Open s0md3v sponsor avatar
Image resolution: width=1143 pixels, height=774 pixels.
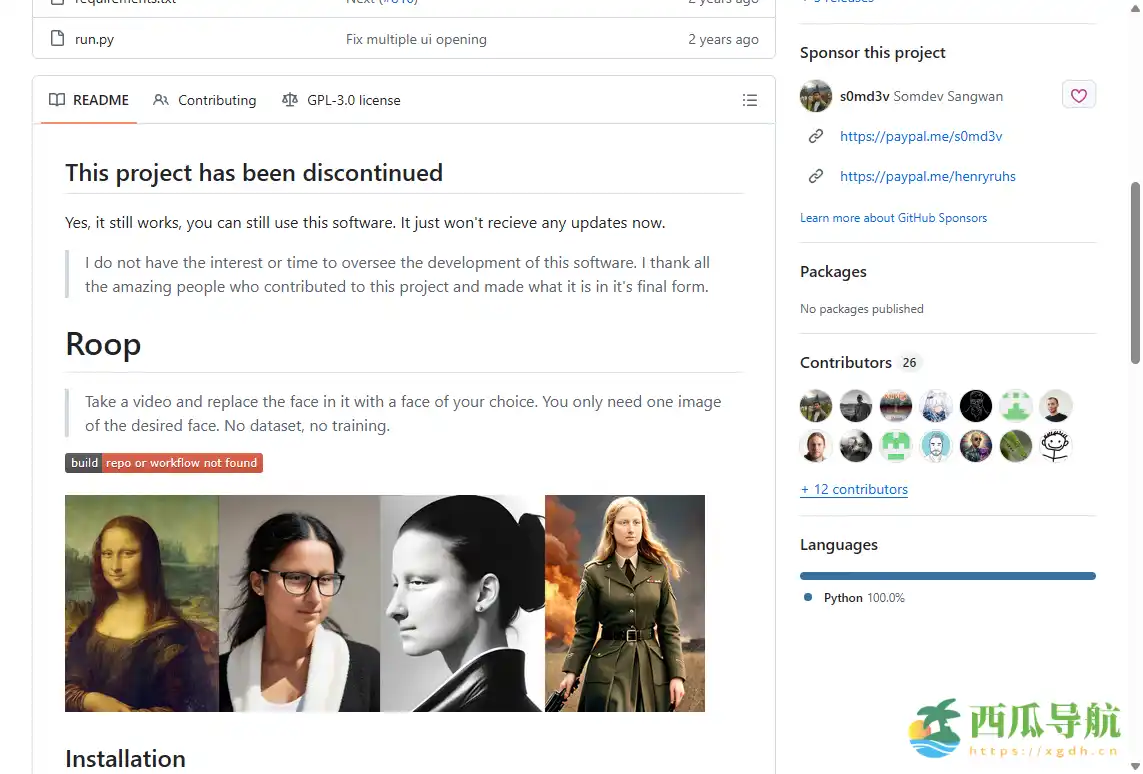pyautogui.click(x=816, y=96)
